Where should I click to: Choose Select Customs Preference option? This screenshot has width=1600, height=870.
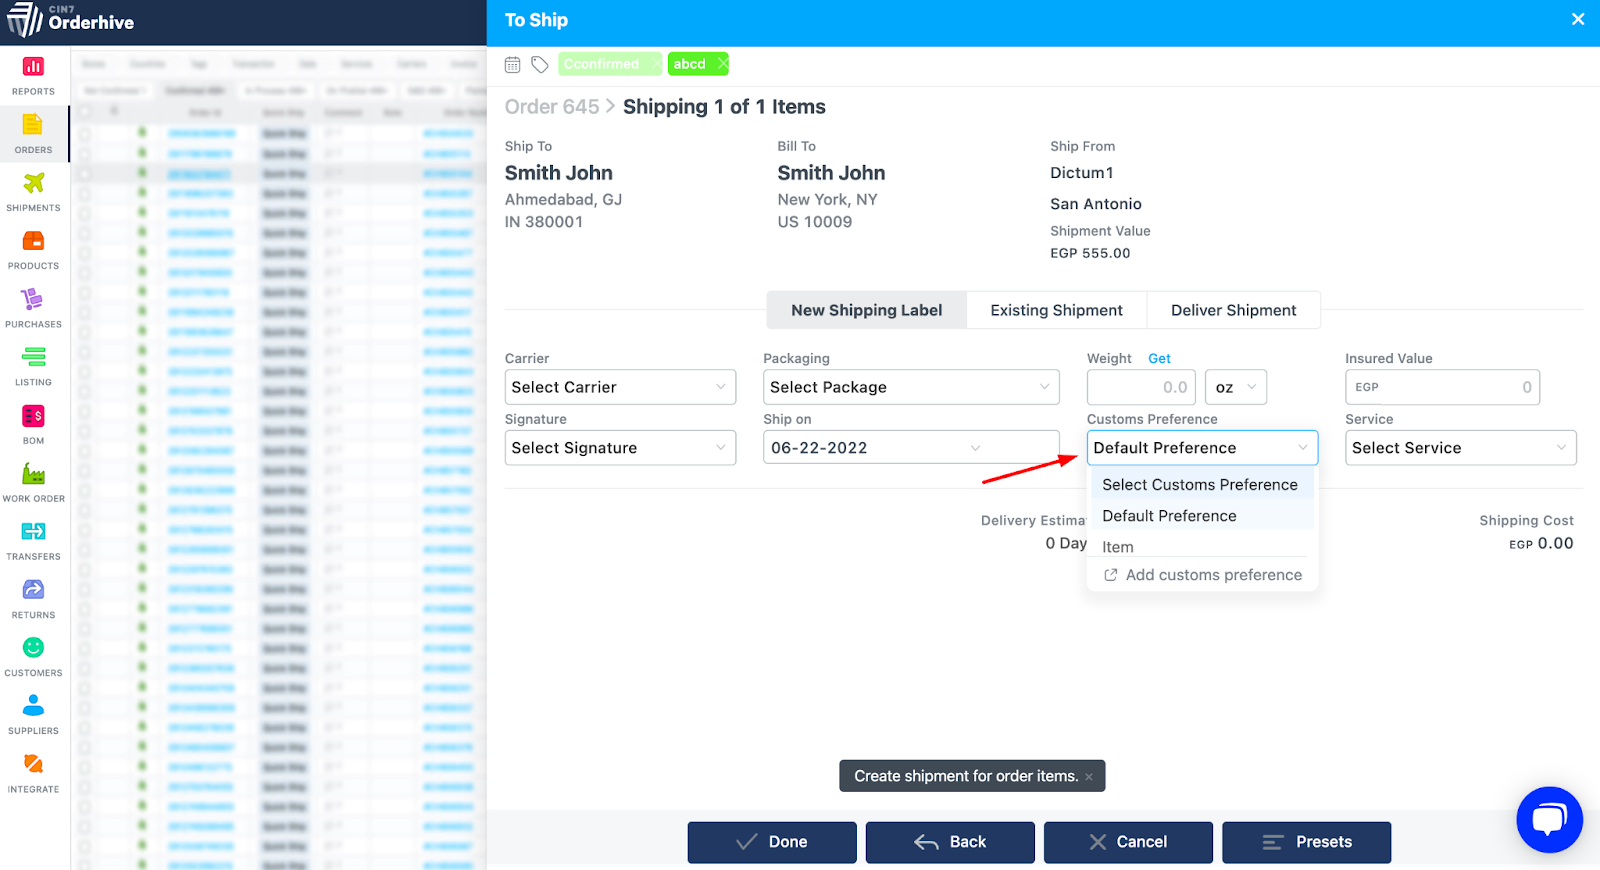(x=1200, y=485)
